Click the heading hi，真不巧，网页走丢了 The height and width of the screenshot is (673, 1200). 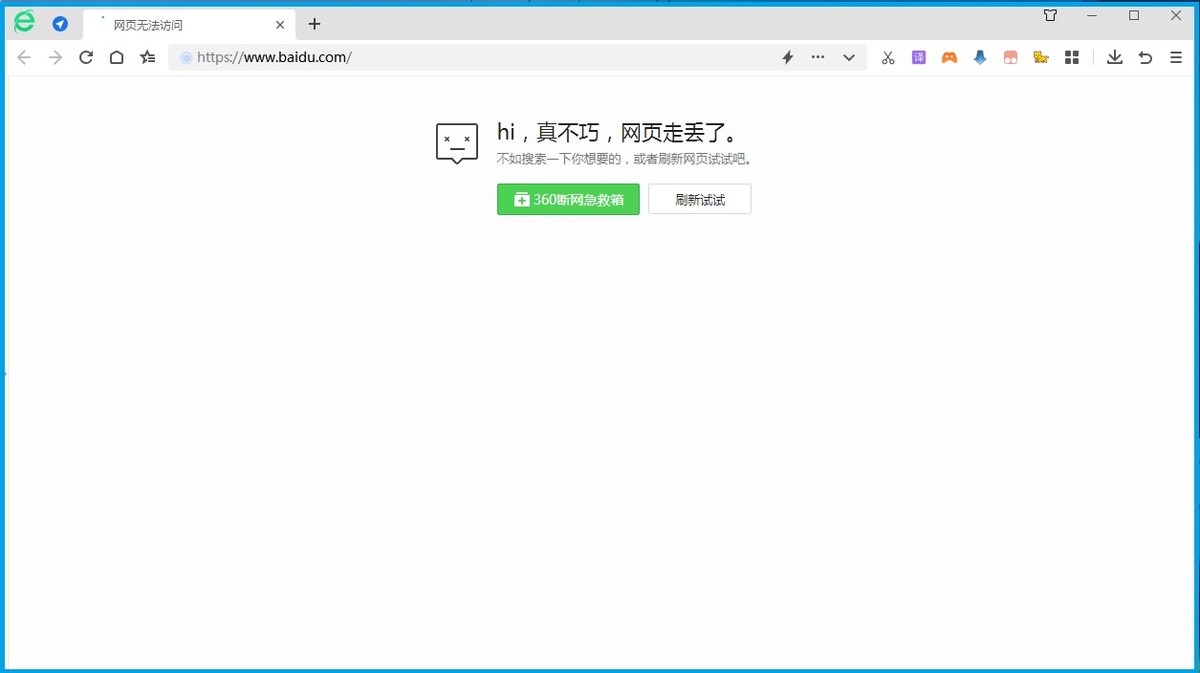click(x=620, y=133)
